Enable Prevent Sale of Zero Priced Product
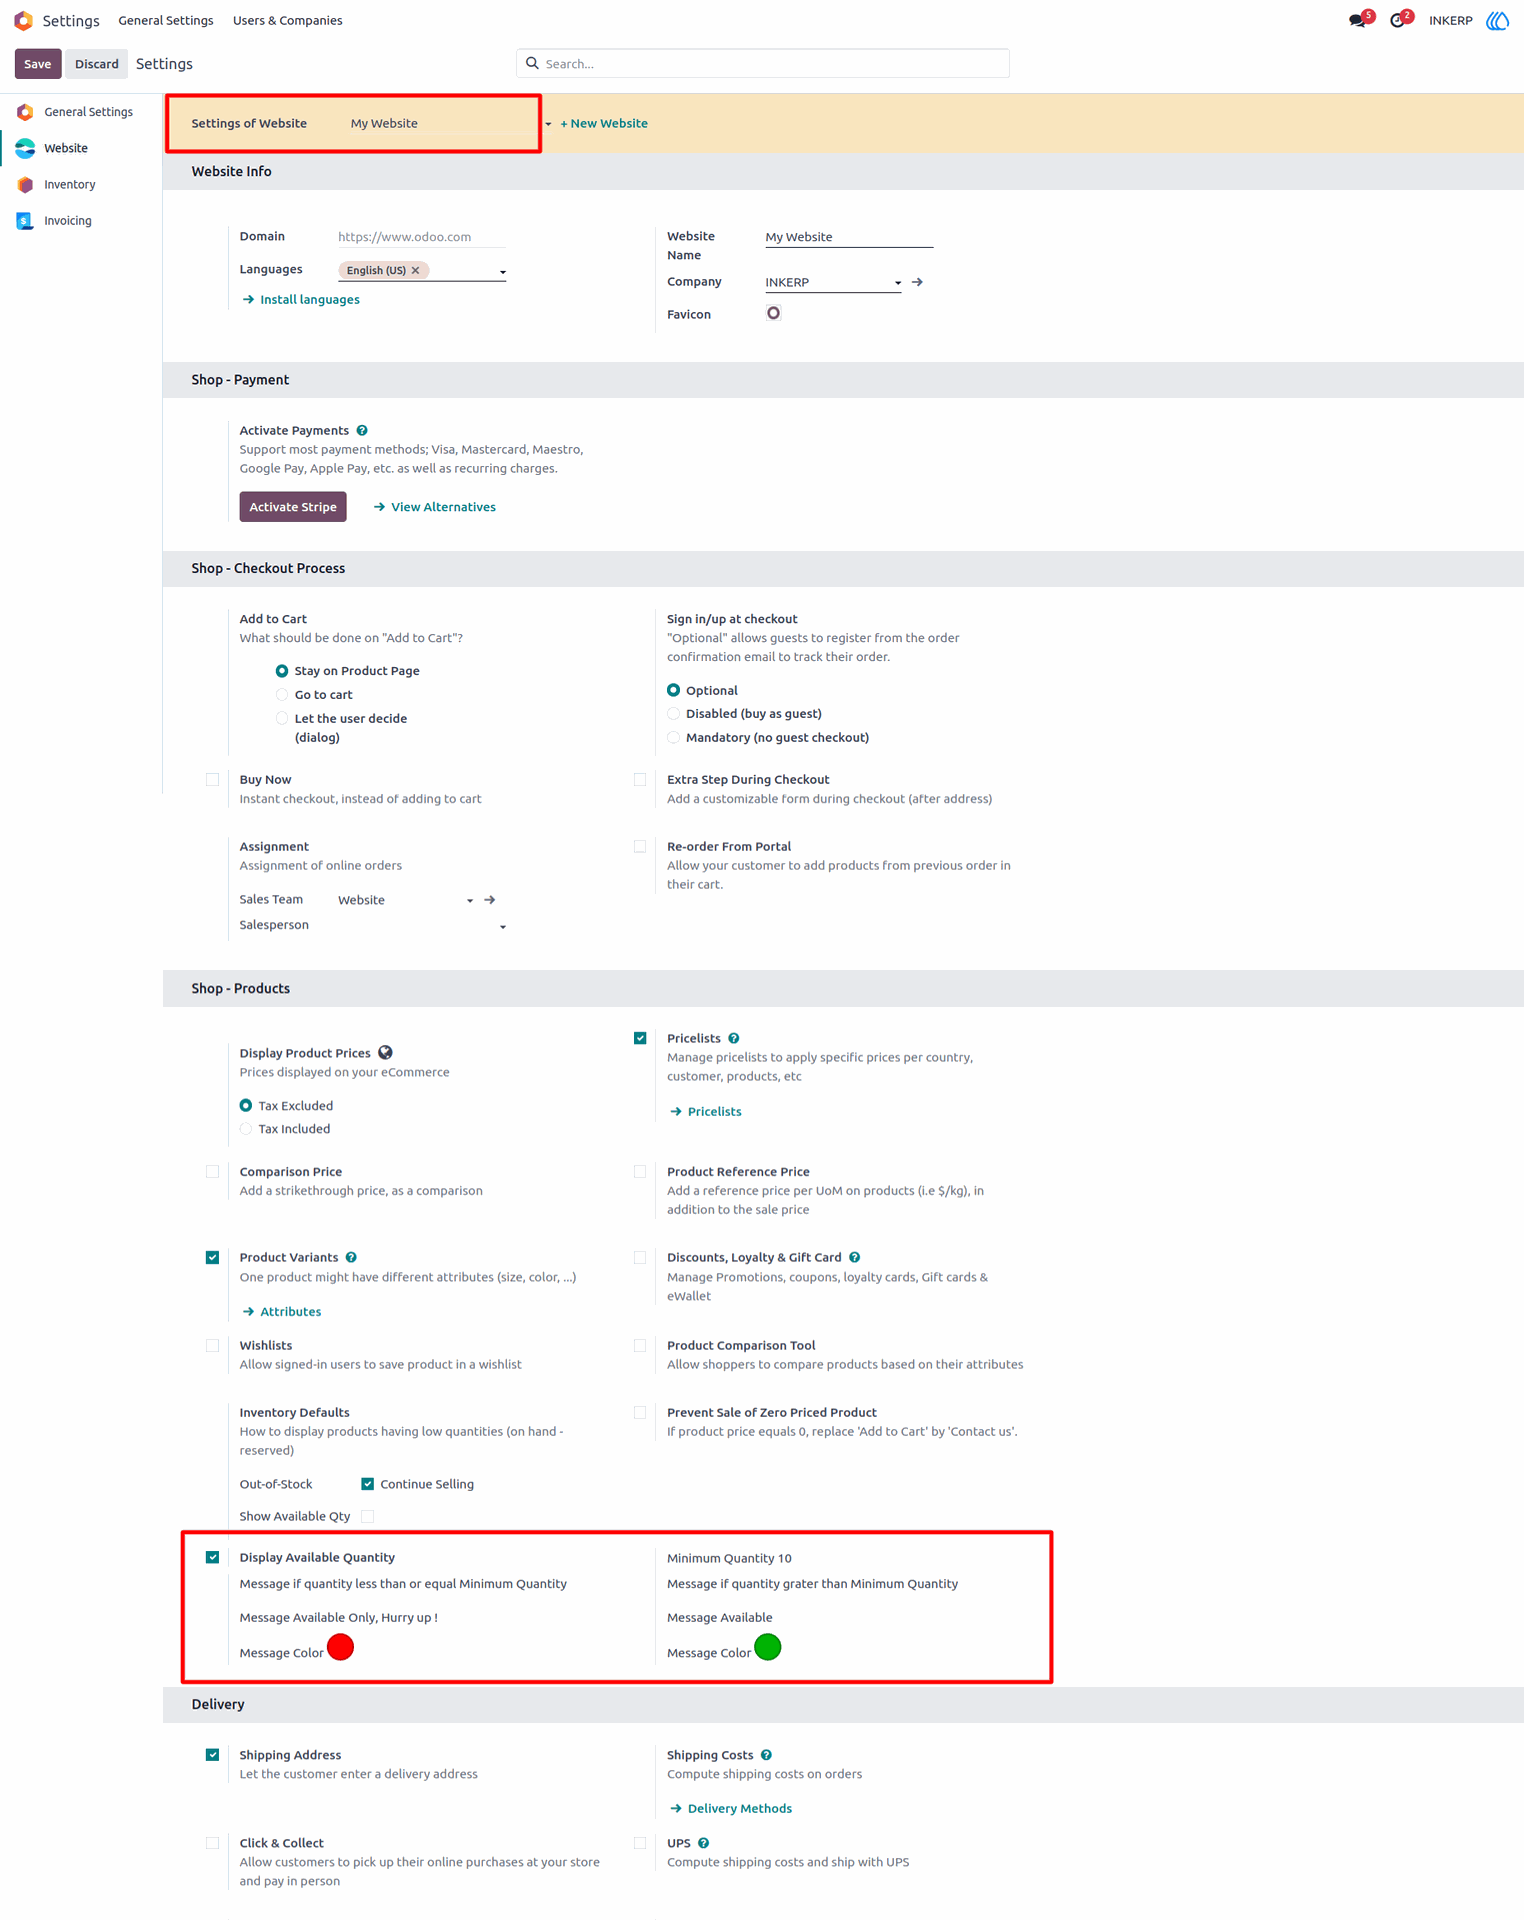This screenshot has width=1524, height=1920. [x=640, y=1413]
